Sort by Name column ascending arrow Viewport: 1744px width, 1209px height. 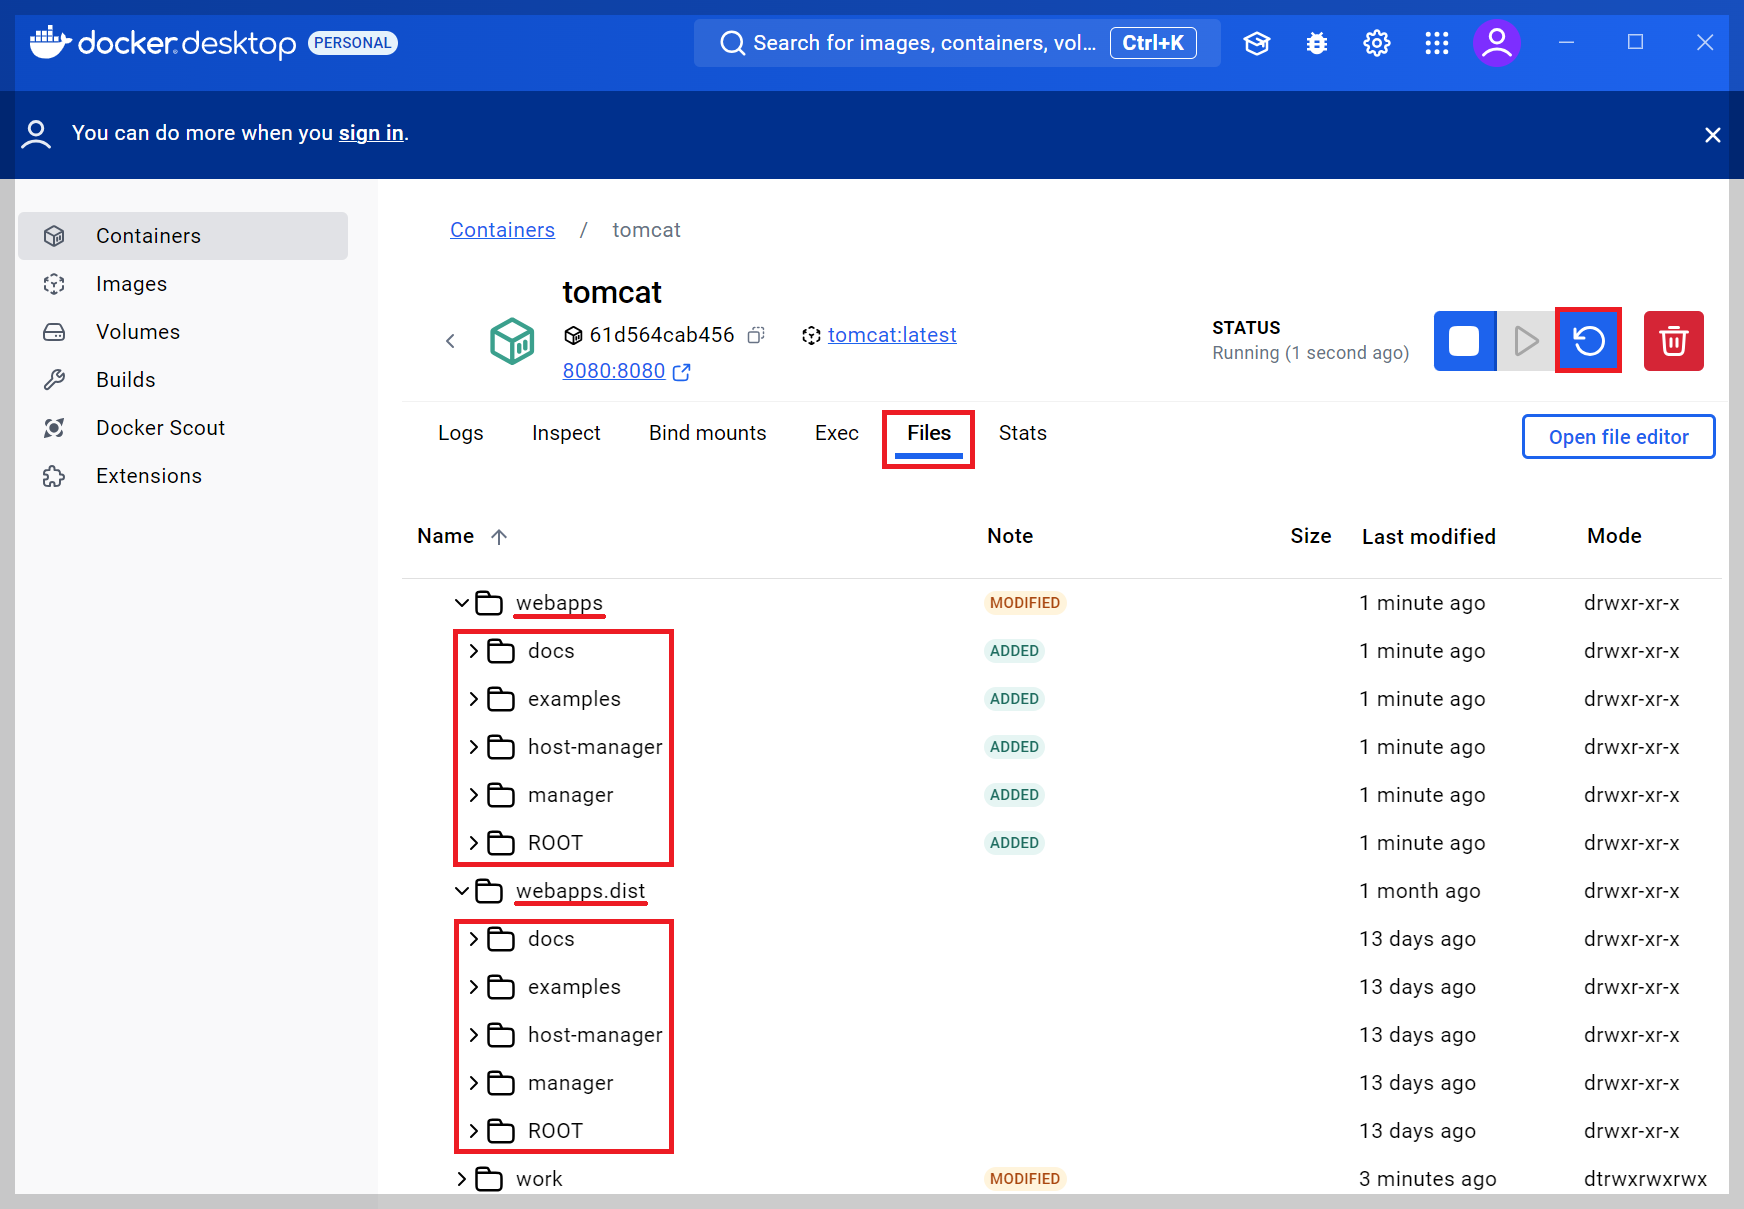(499, 537)
